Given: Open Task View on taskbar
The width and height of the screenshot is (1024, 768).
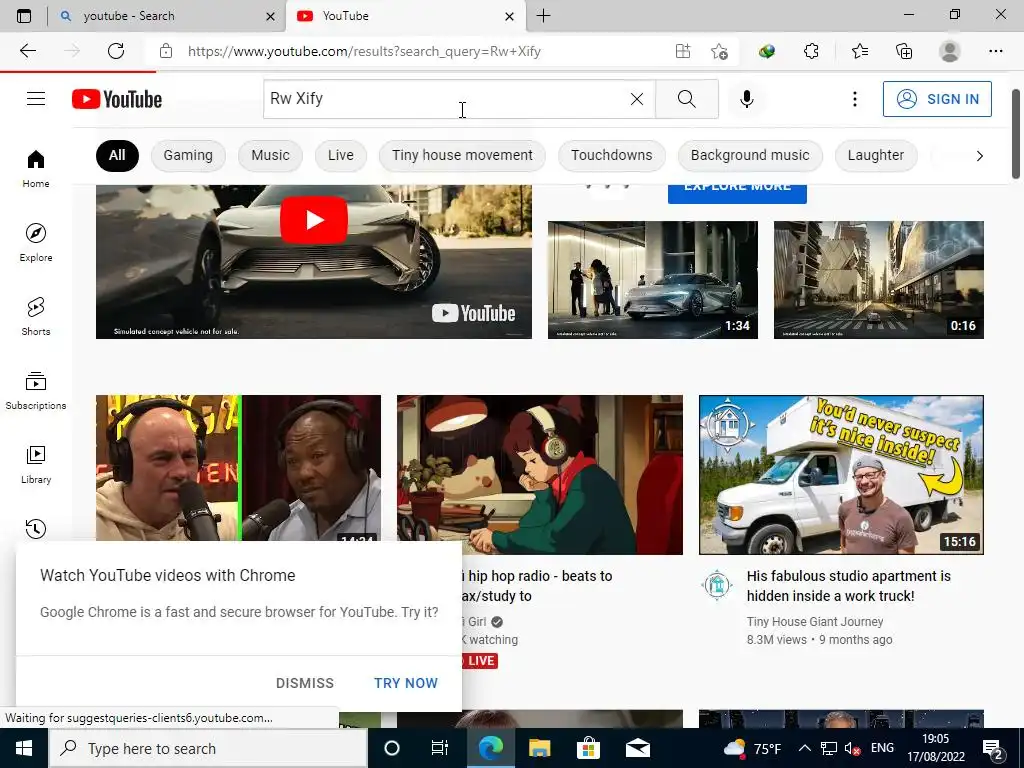Looking at the screenshot, I should click(x=440, y=748).
